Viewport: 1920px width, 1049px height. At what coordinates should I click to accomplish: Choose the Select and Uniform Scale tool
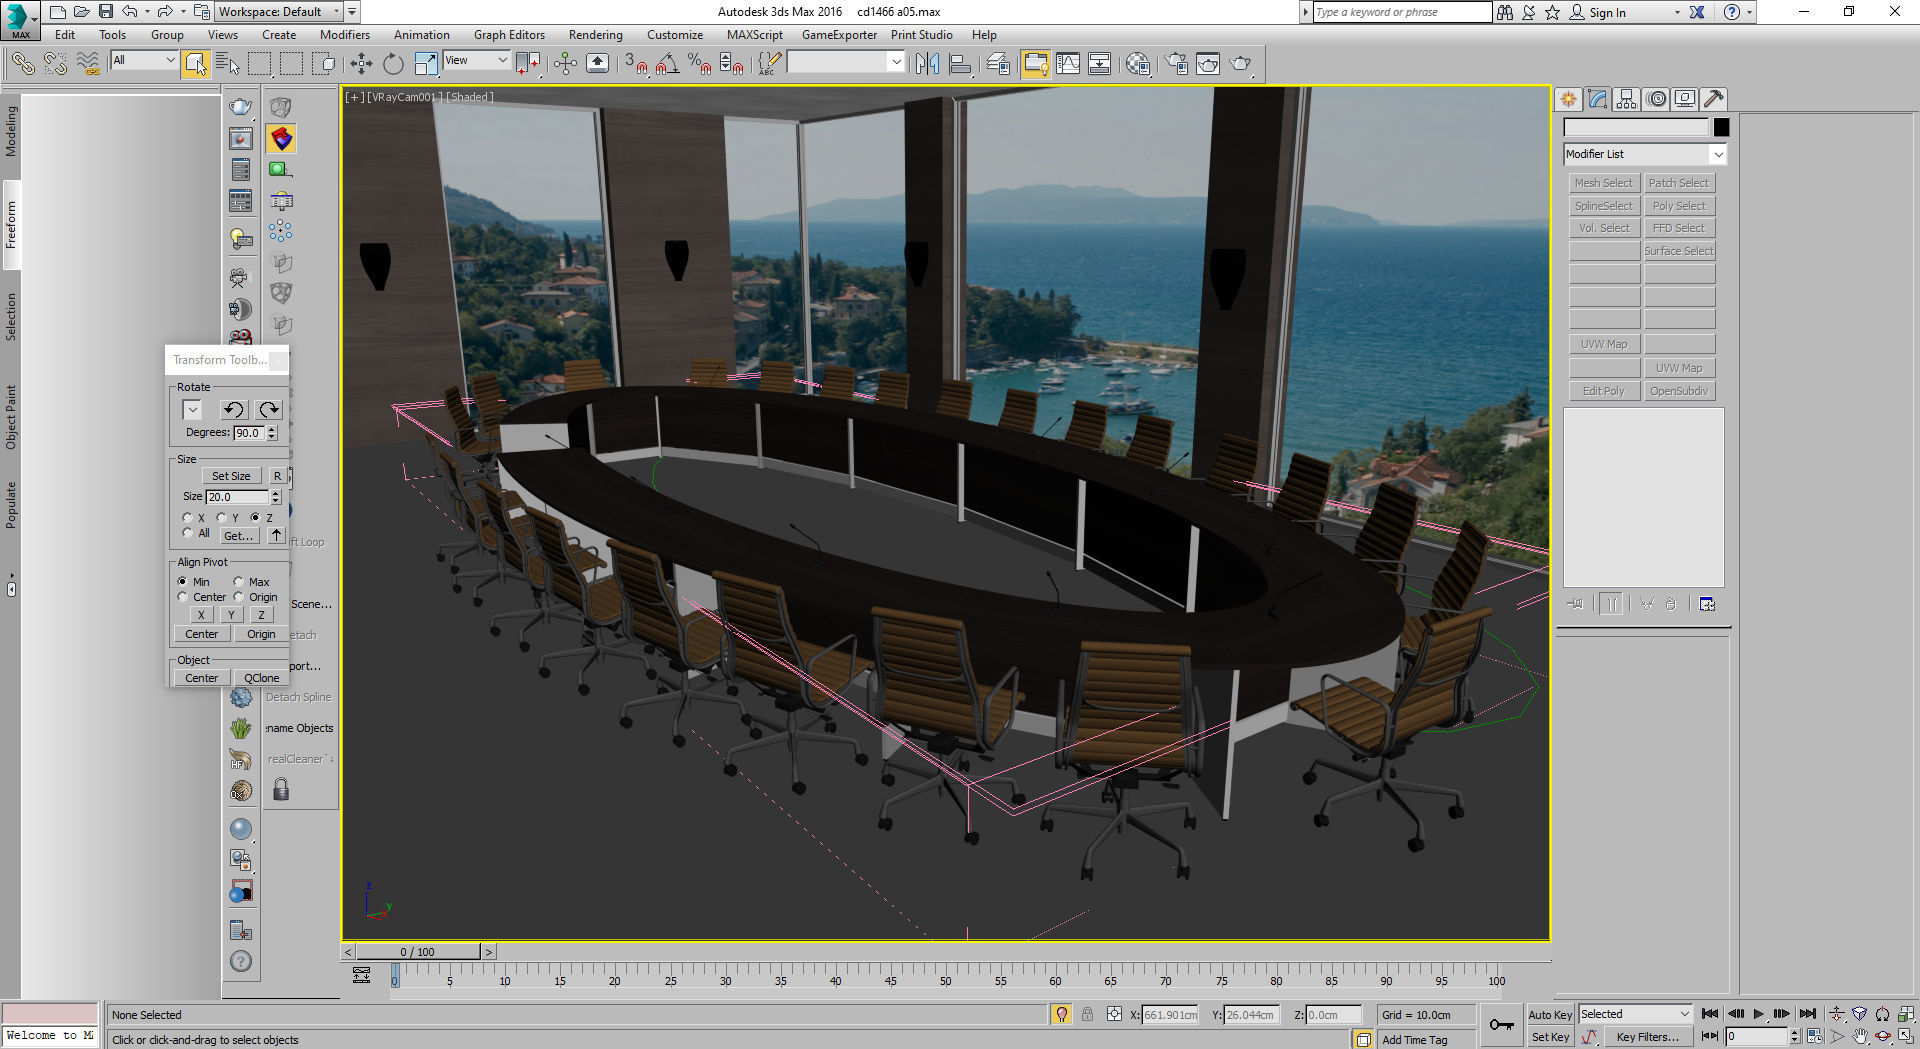coord(426,64)
